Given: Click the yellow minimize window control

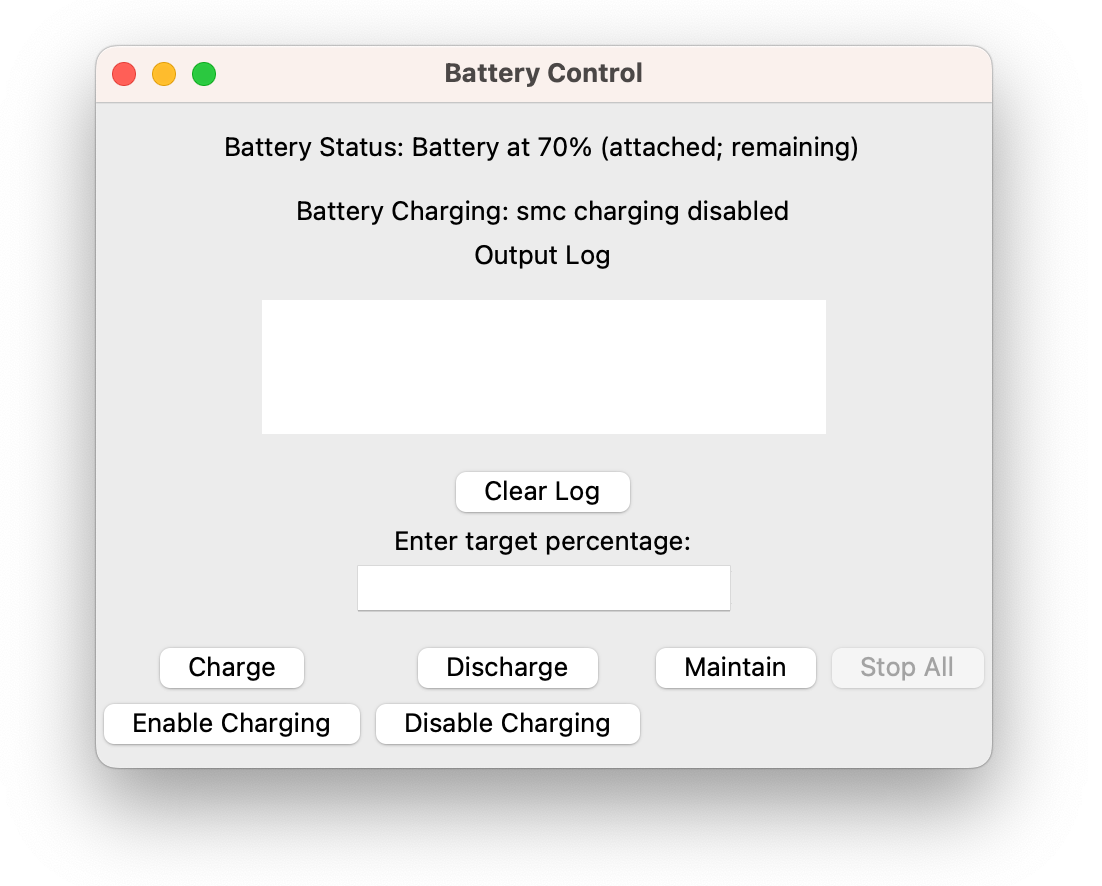Looking at the screenshot, I should tap(163, 73).
